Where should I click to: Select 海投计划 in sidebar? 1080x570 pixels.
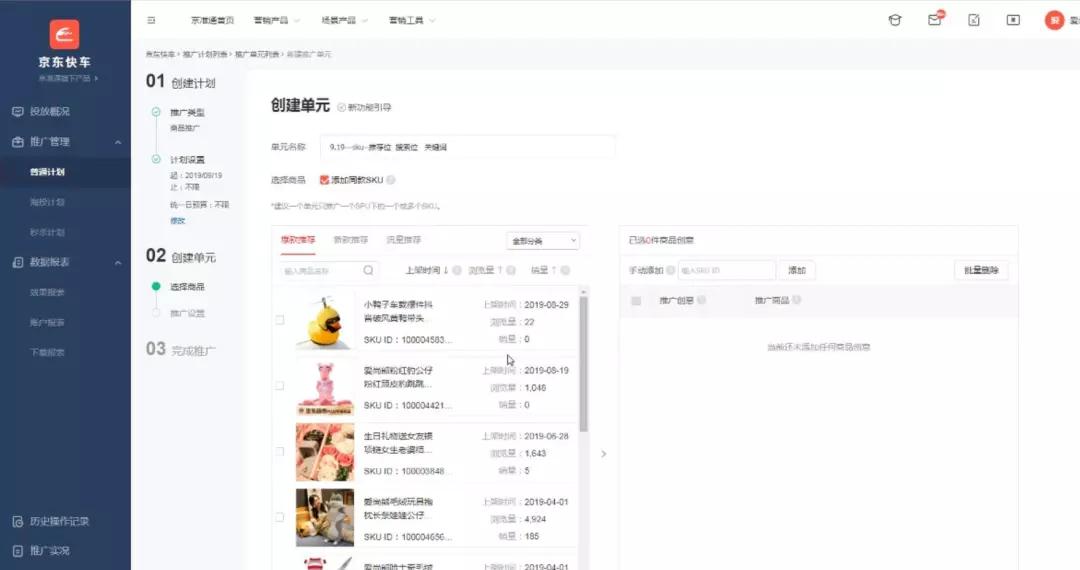pos(48,202)
